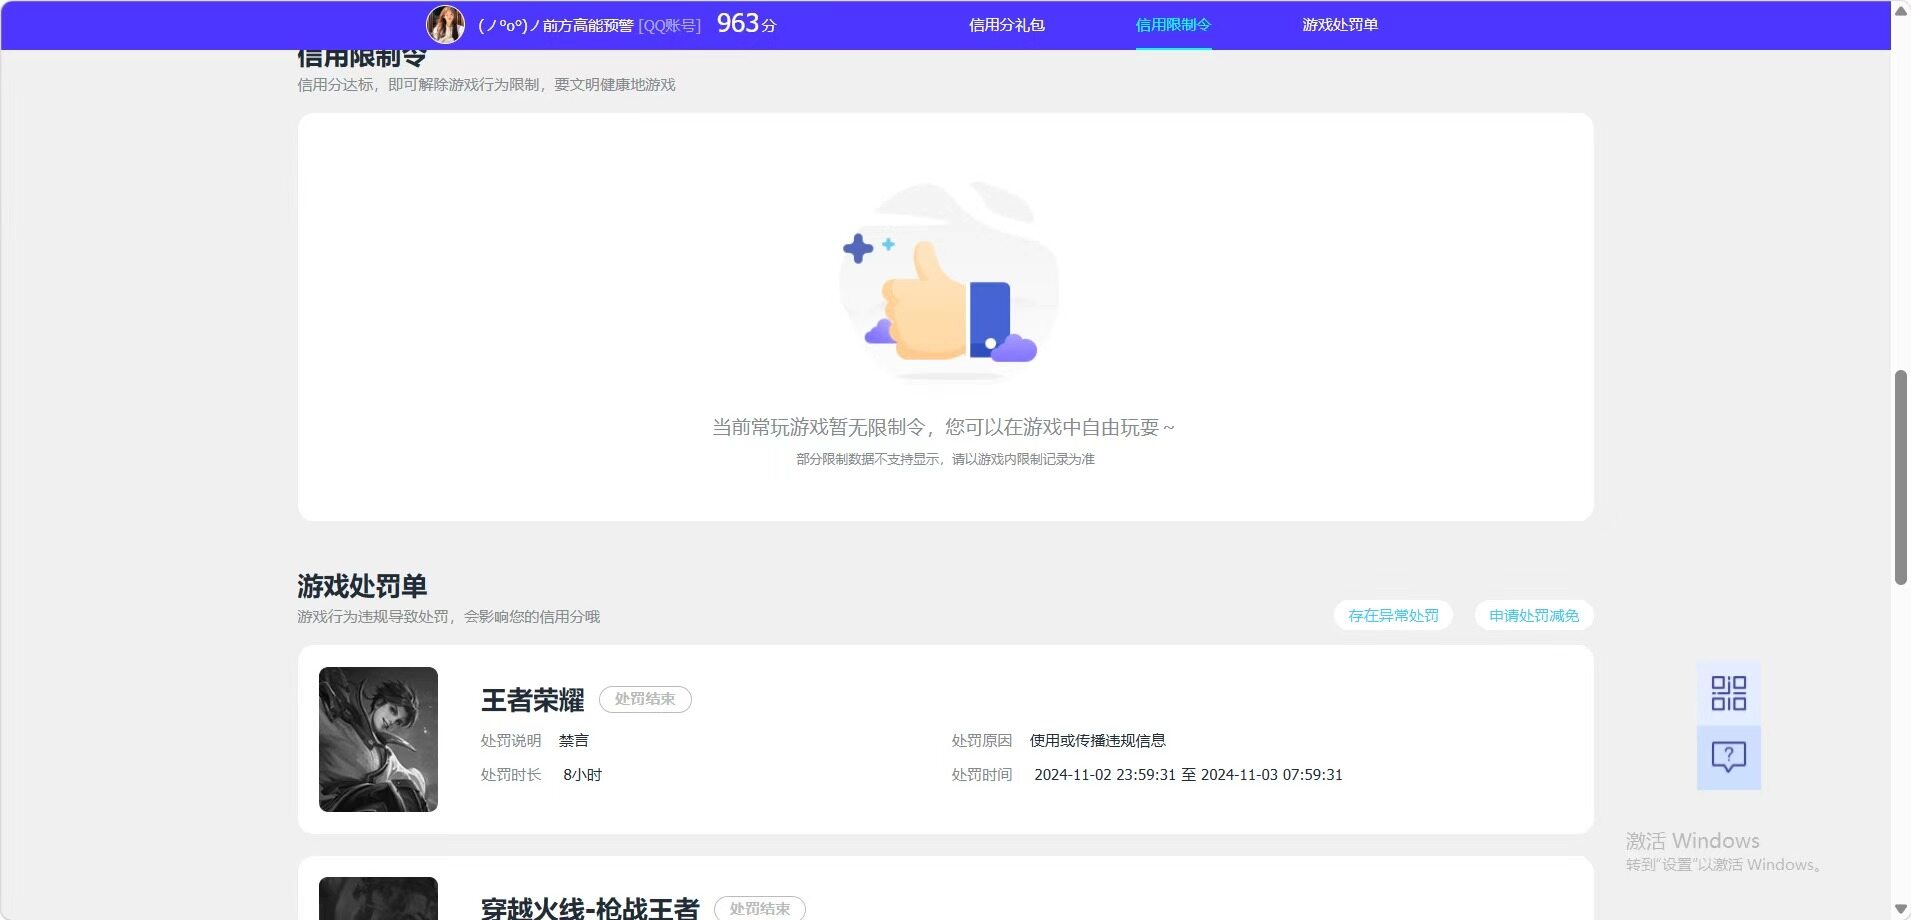Click the 穿越火线-枪战王者 title

[x=590, y=908]
